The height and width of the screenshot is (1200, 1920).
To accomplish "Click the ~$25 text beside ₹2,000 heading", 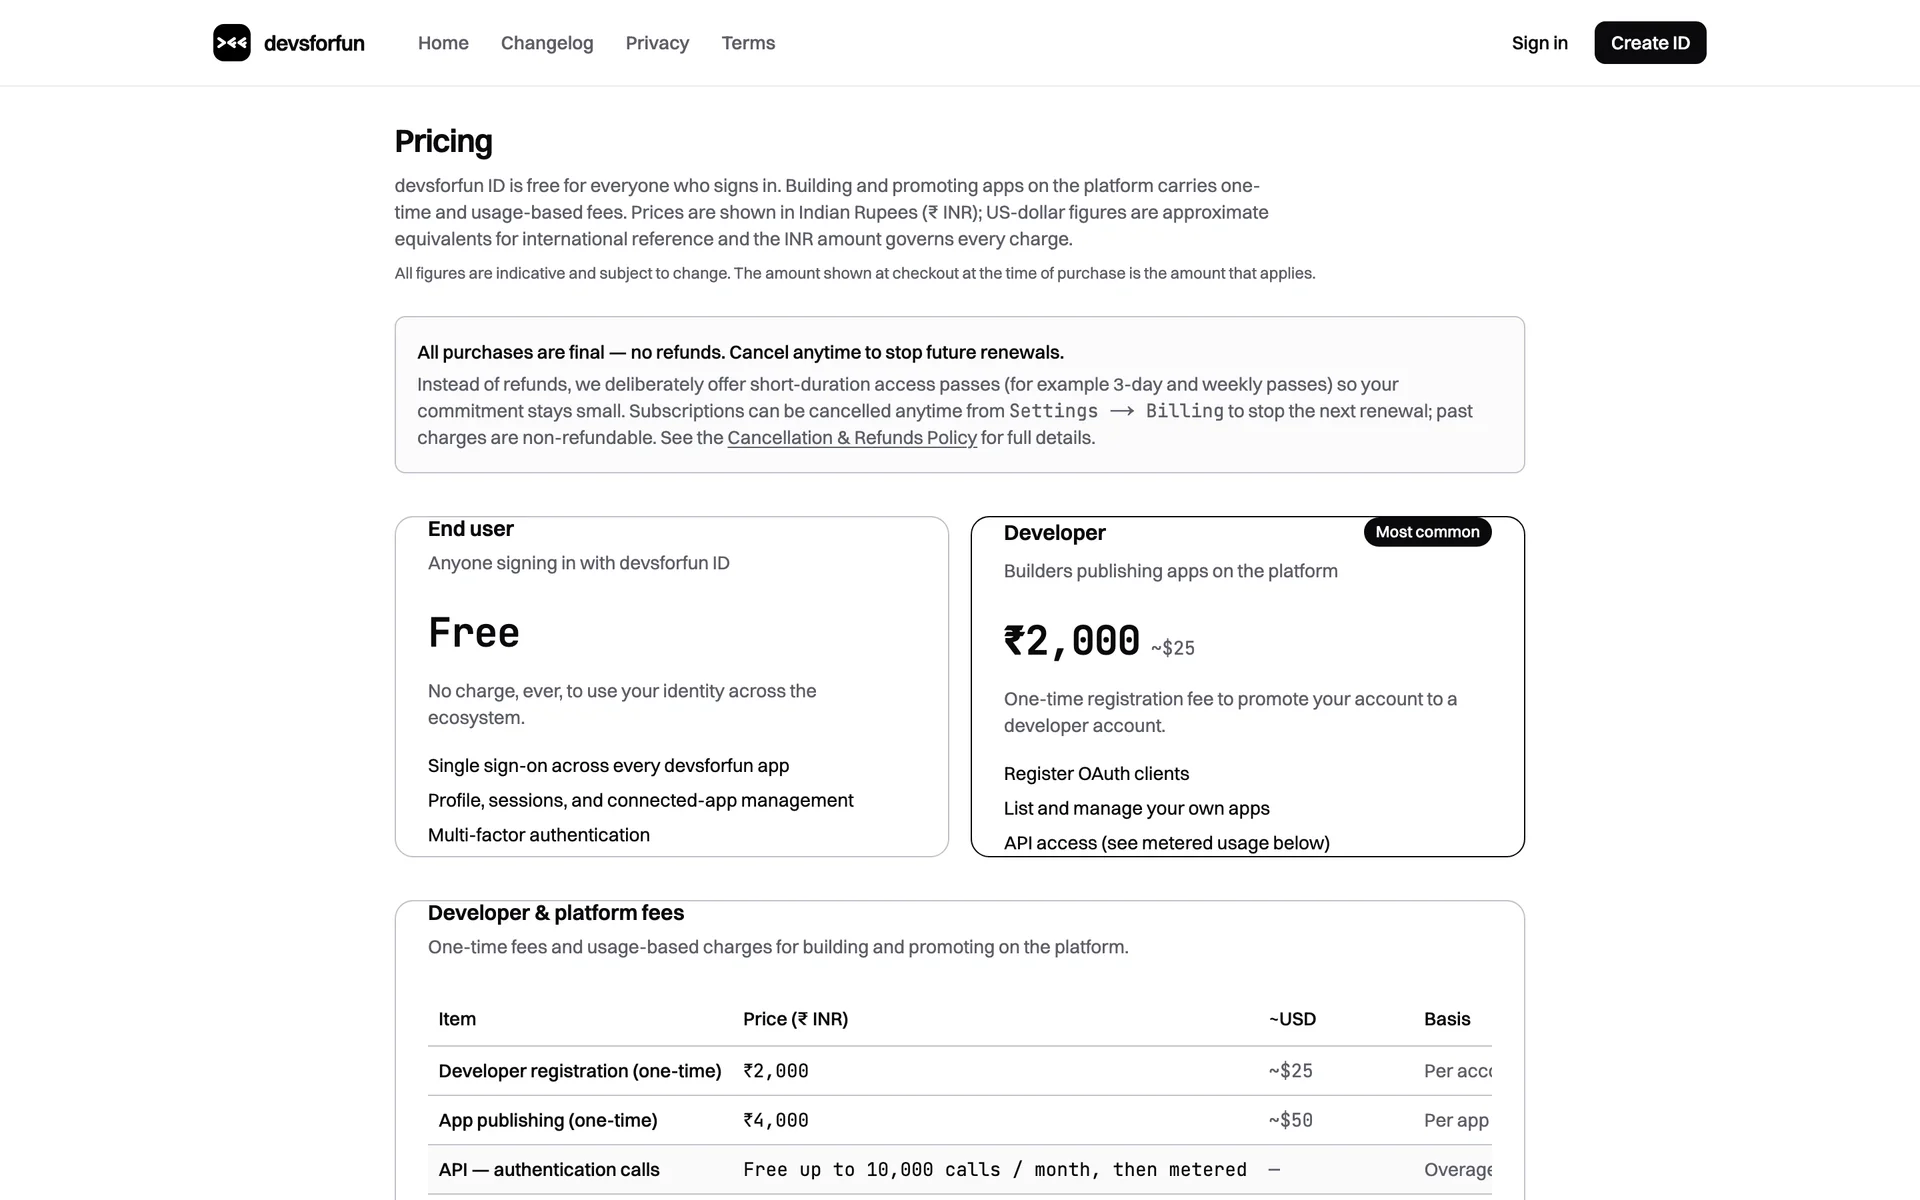I will click(x=1172, y=648).
